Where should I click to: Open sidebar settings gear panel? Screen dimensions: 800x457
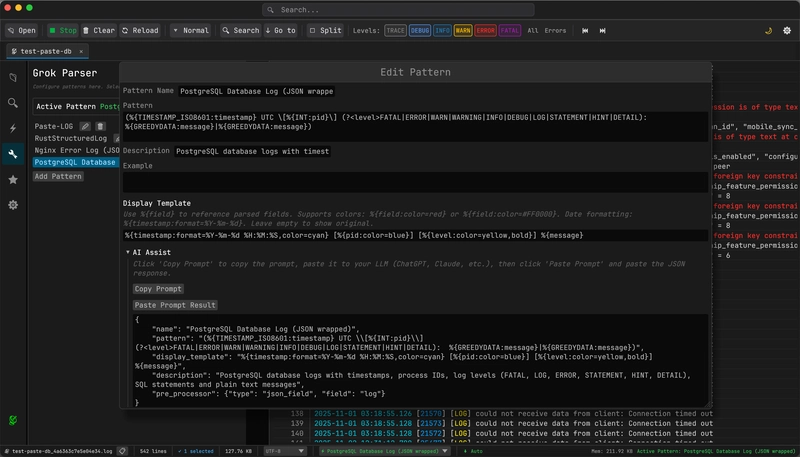13,205
